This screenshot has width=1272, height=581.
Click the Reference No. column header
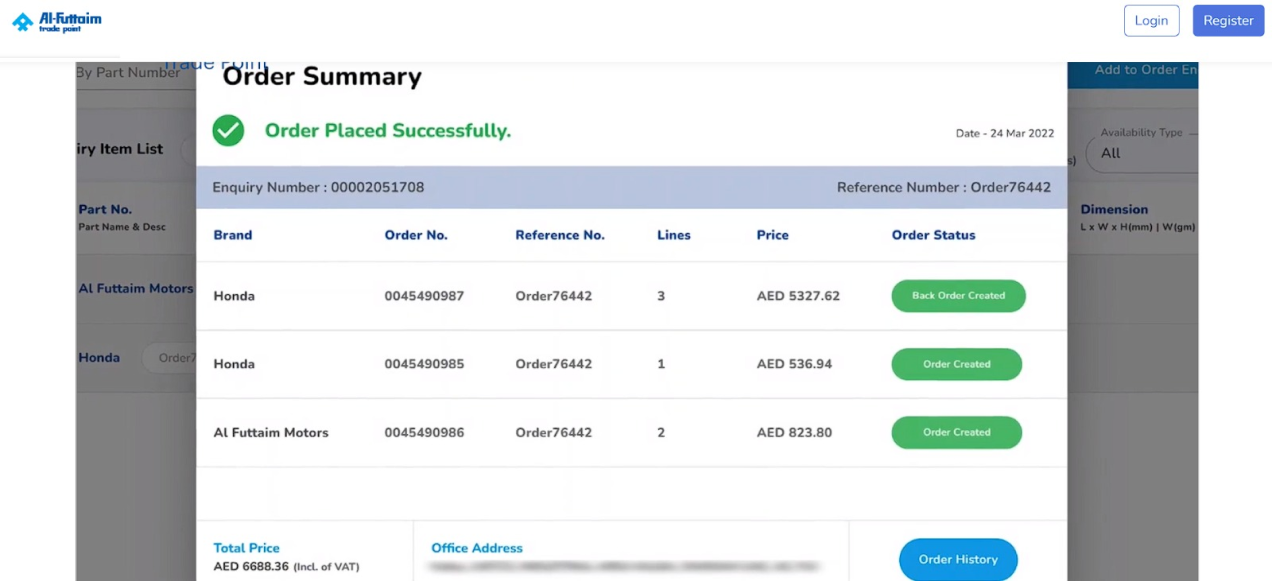(x=560, y=235)
